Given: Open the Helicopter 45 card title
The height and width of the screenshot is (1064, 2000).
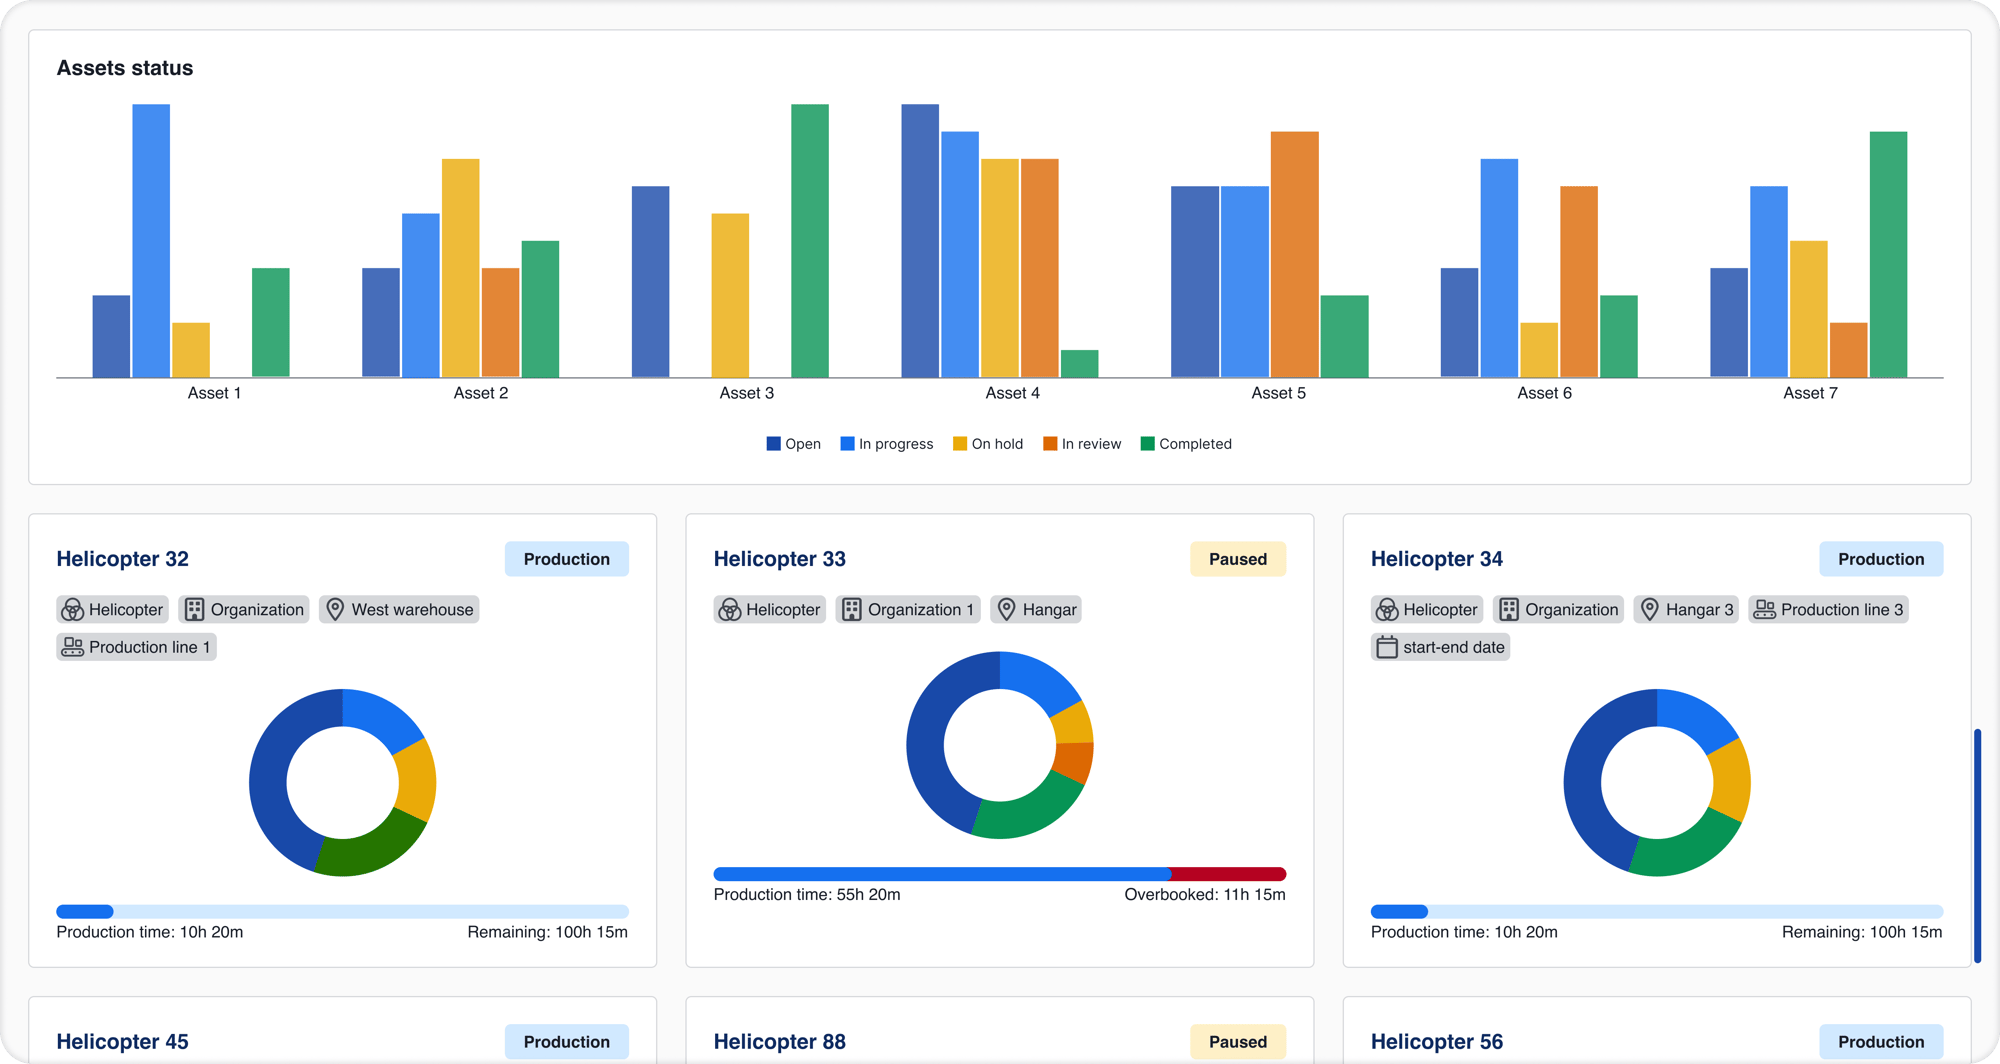Looking at the screenshot, I should (x=123, y=1041).
